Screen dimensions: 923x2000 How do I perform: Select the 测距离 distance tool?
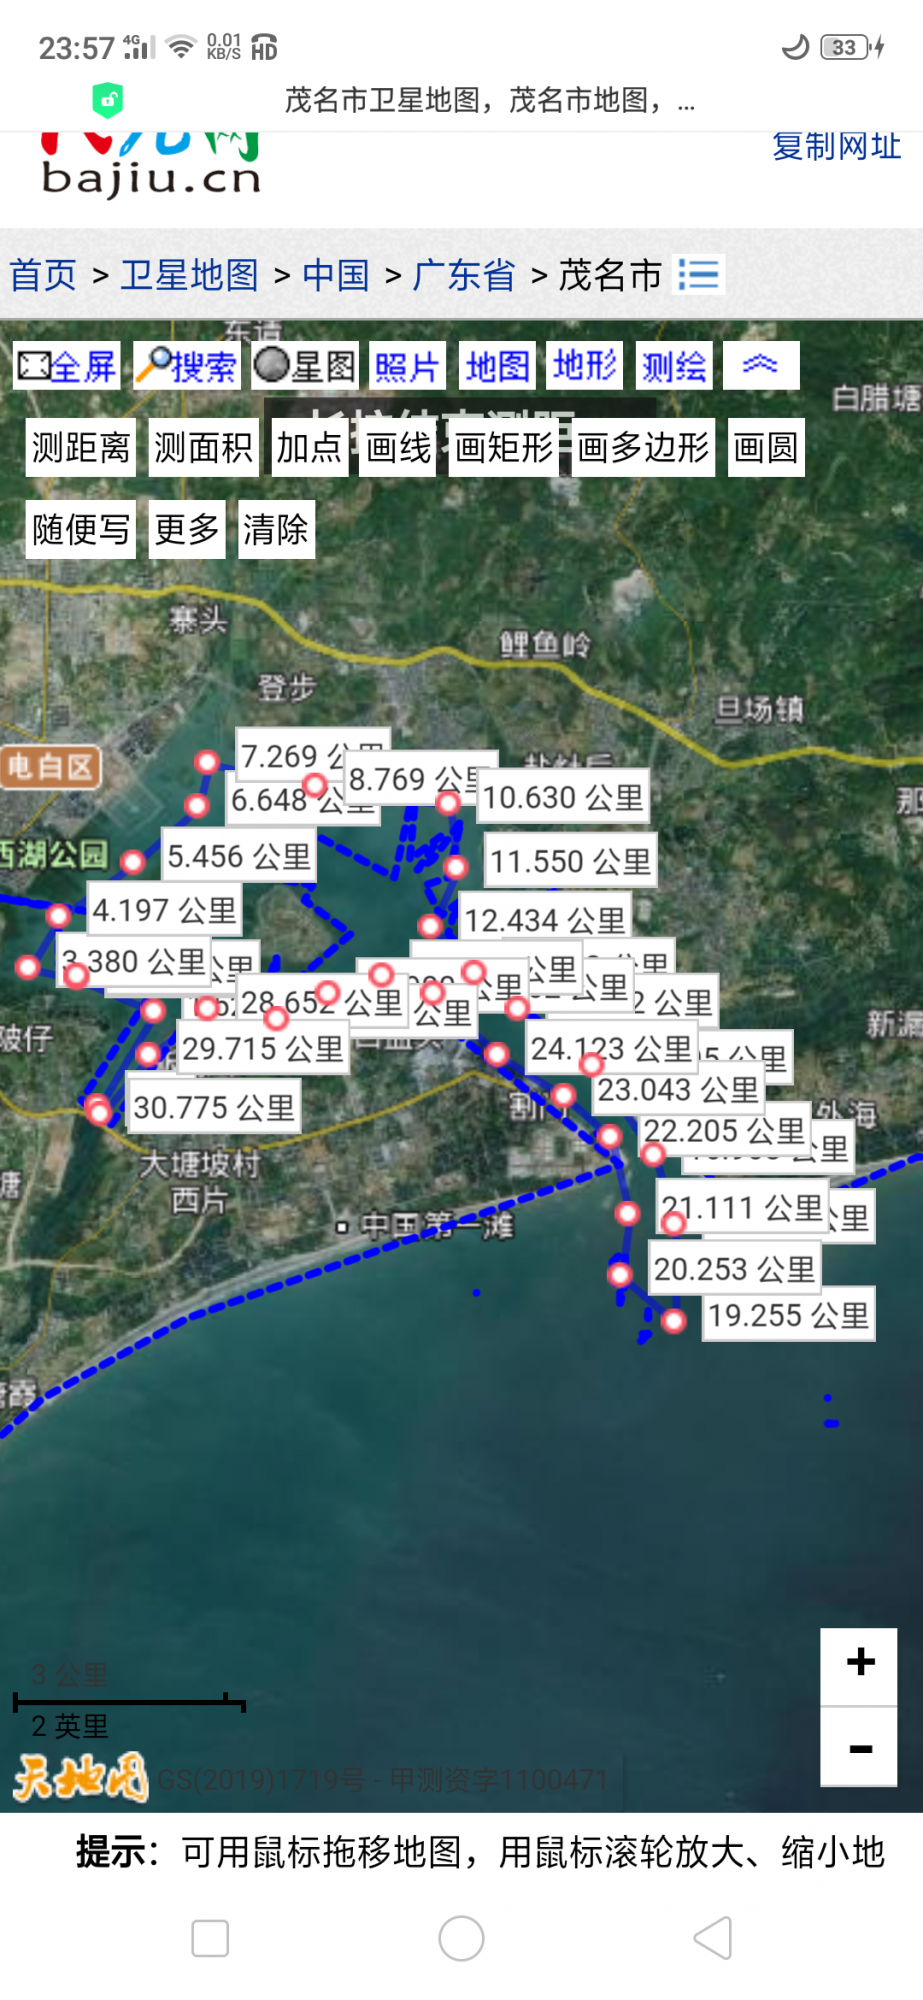pyautogui.click(x=81, y=447)
